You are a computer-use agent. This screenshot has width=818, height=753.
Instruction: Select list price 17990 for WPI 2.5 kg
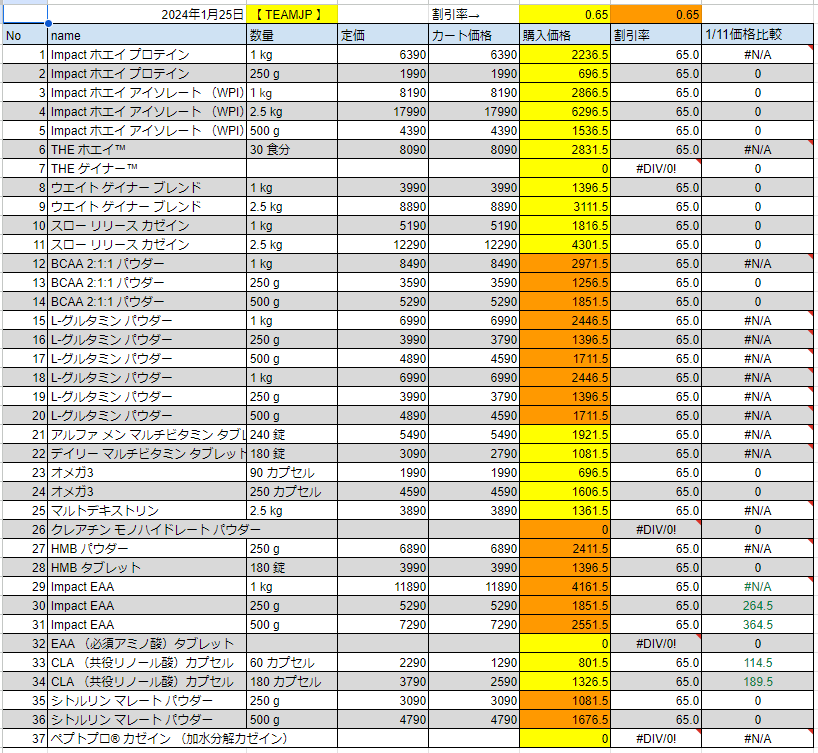click(383, 112)
